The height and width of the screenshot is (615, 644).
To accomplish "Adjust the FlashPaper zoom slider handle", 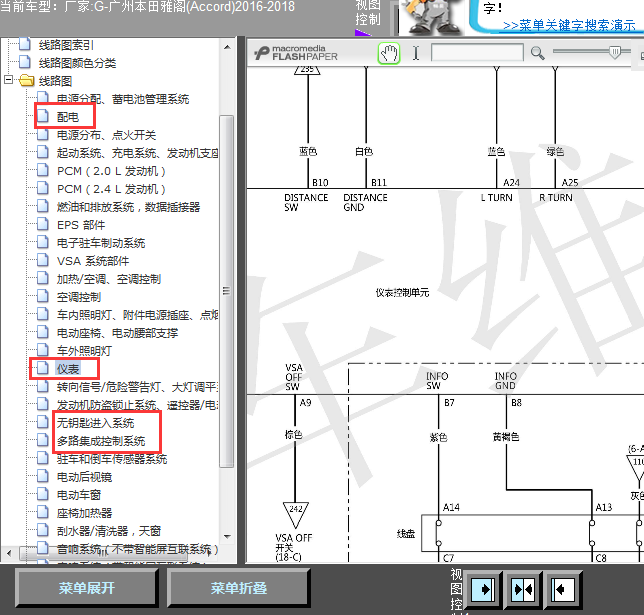I will pyautogui.click(x=615, y=52).
